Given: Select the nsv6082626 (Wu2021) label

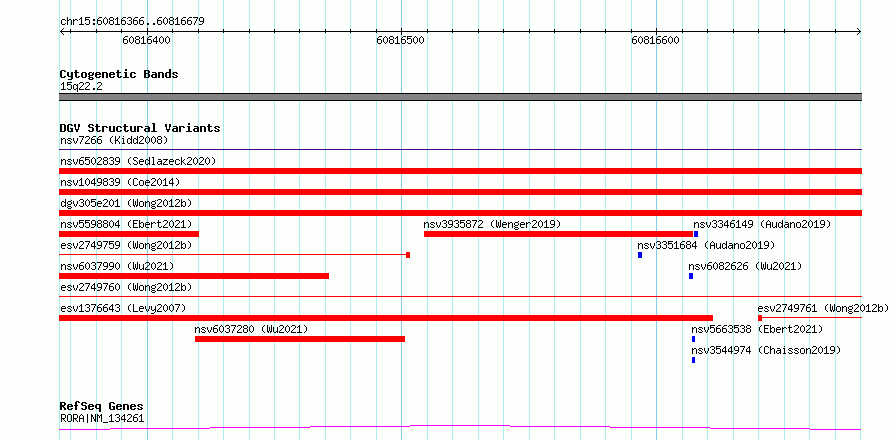Looking at the screenshot, I should tap(745, 266).
